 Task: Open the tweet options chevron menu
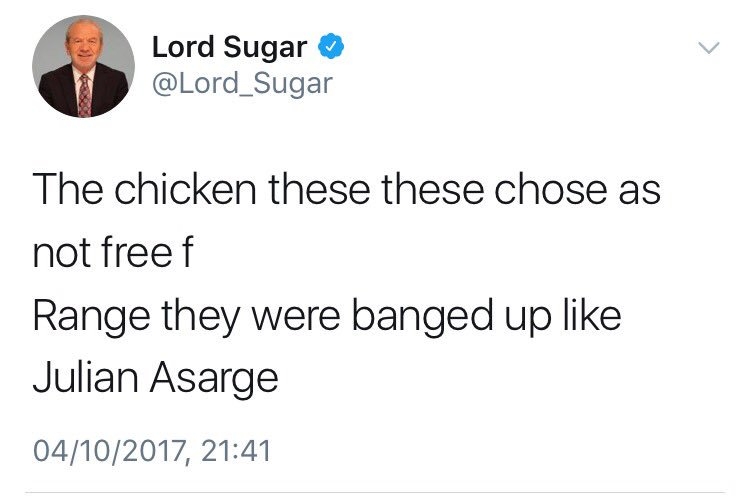click(708, 47)
